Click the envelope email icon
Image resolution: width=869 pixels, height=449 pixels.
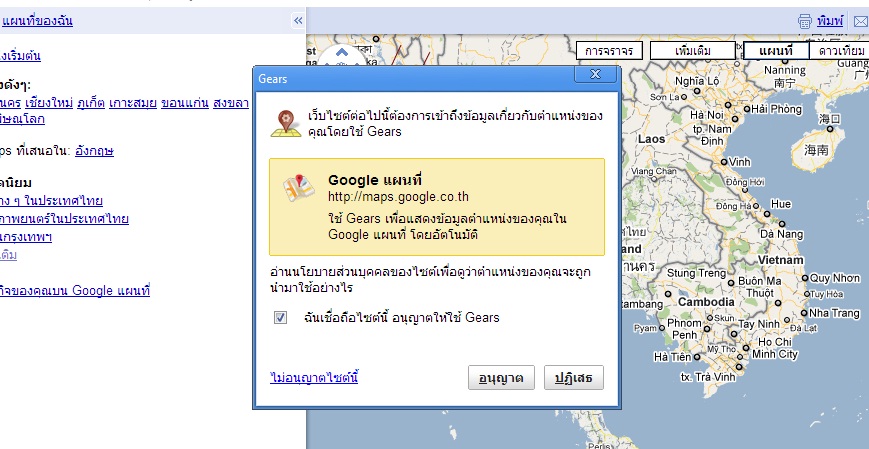tap(861, 22)
